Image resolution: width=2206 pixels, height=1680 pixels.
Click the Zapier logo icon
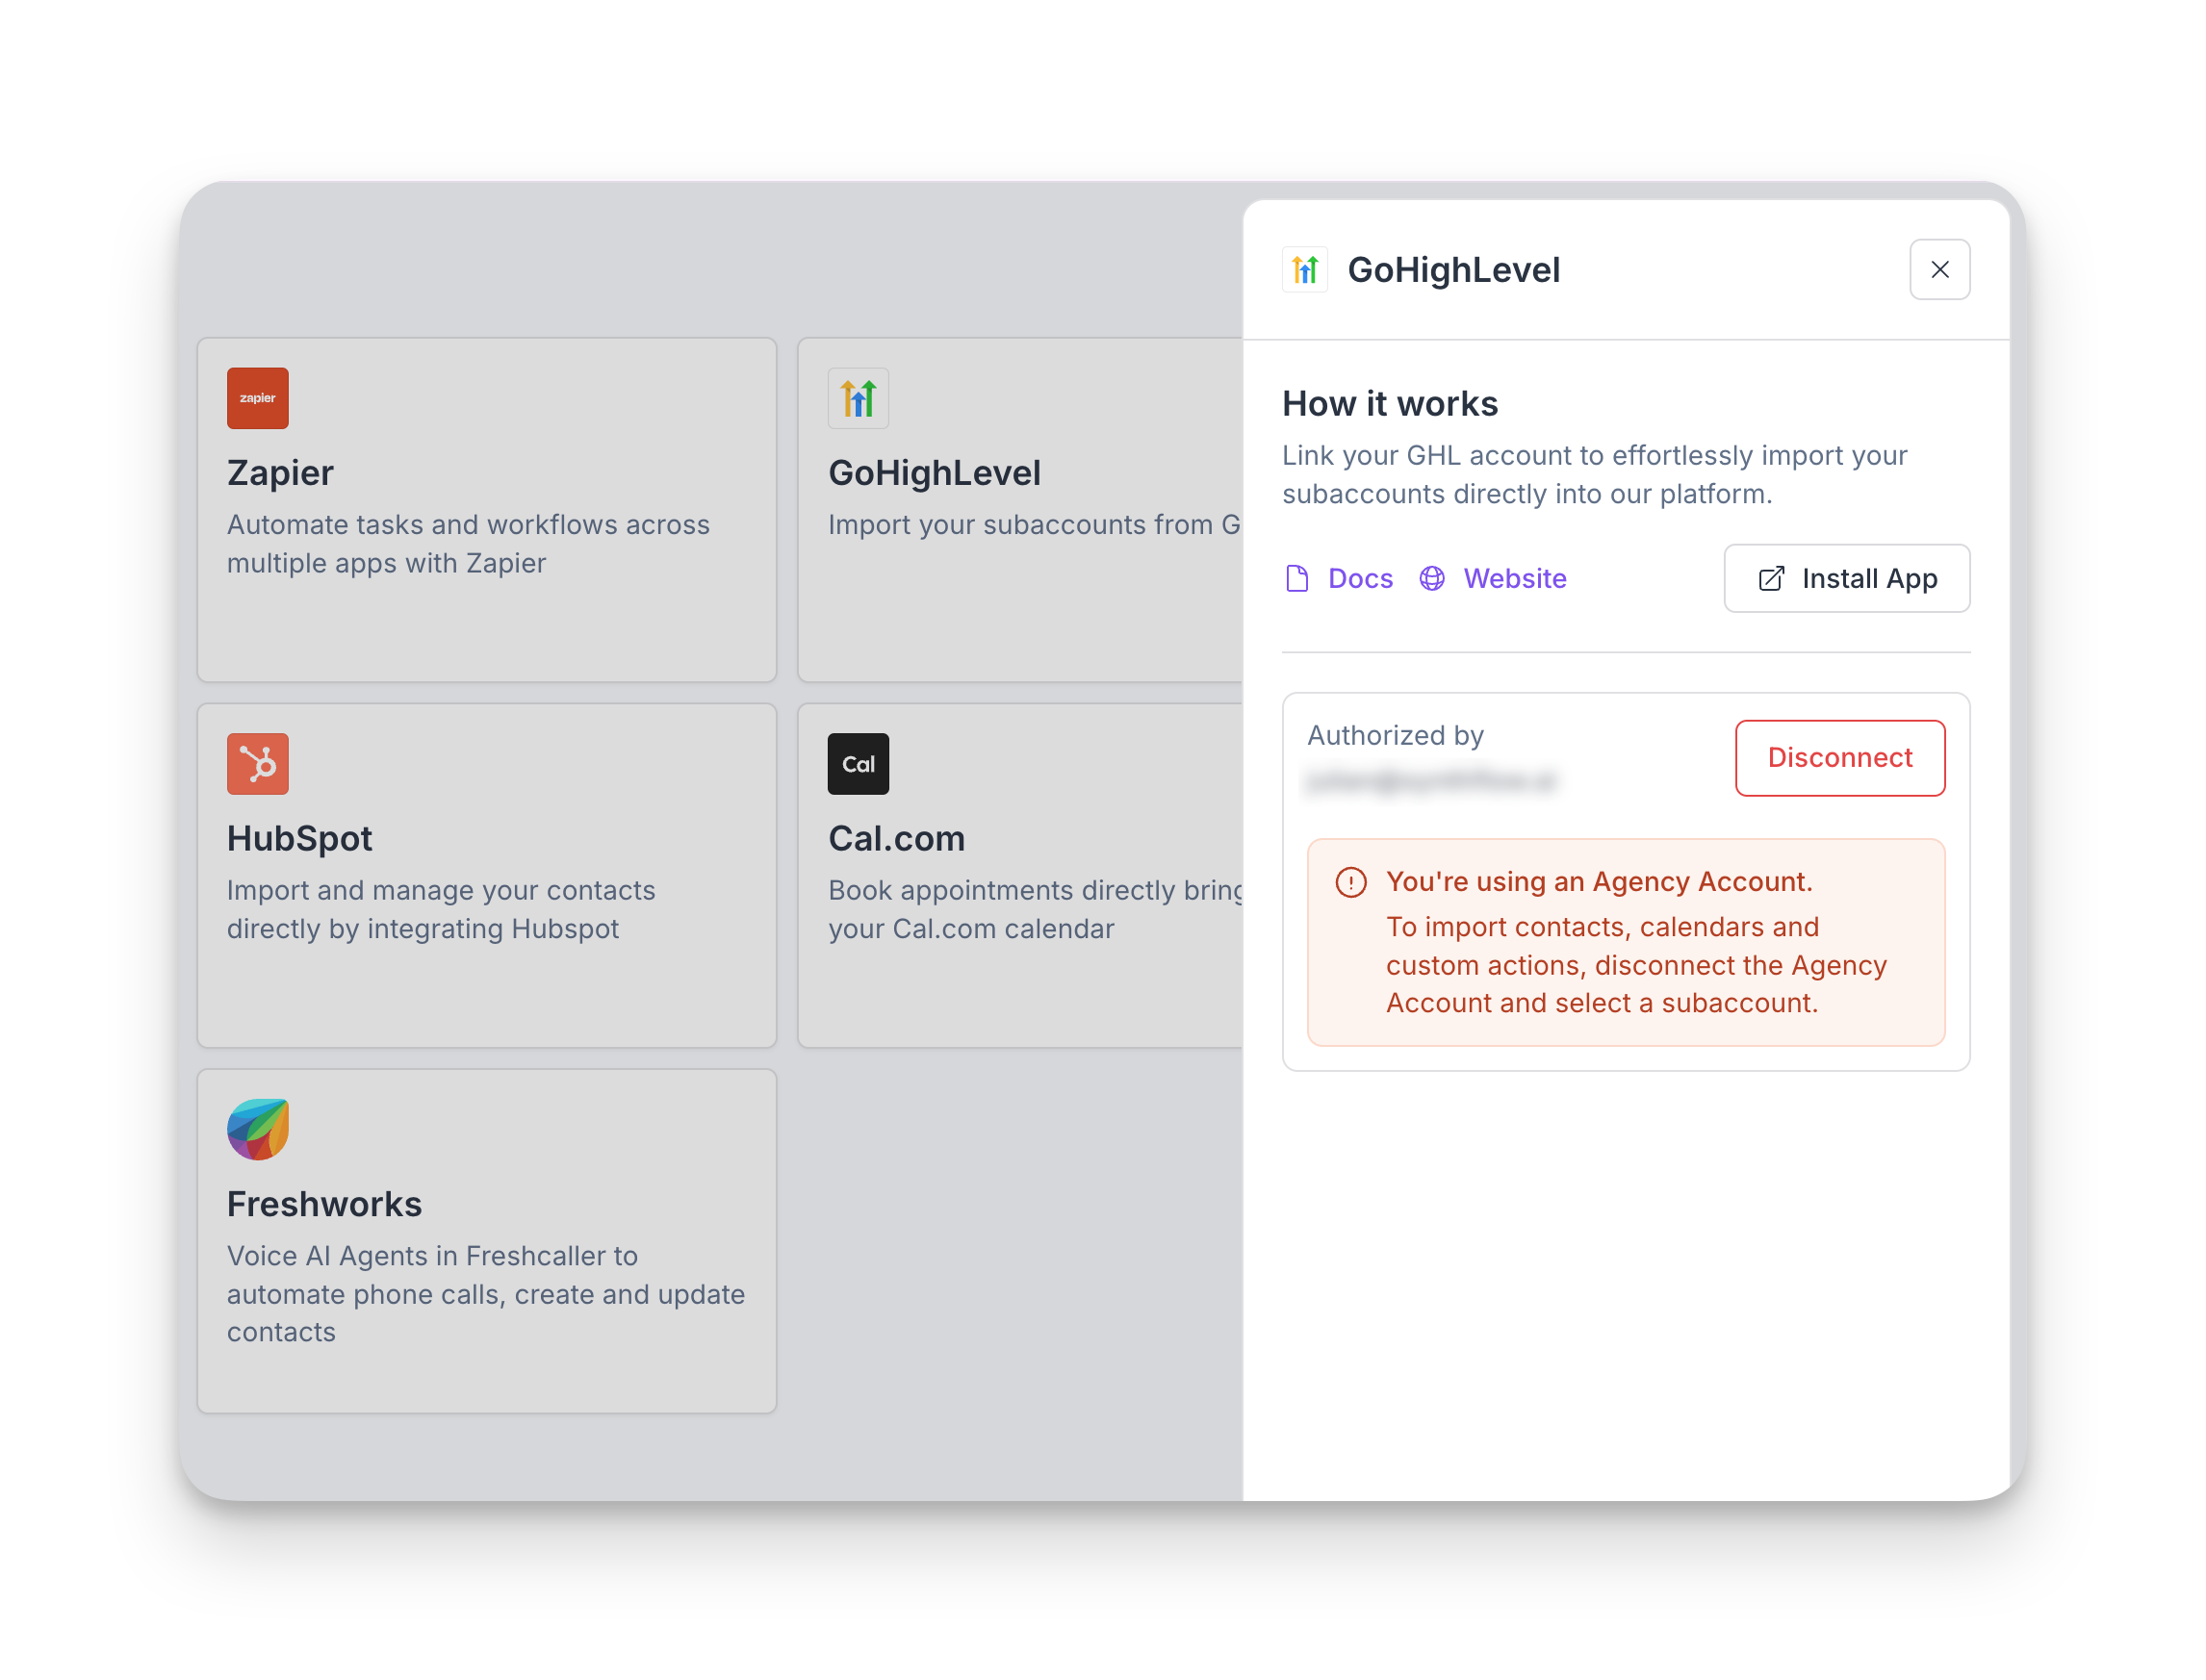tap(257, 398)
